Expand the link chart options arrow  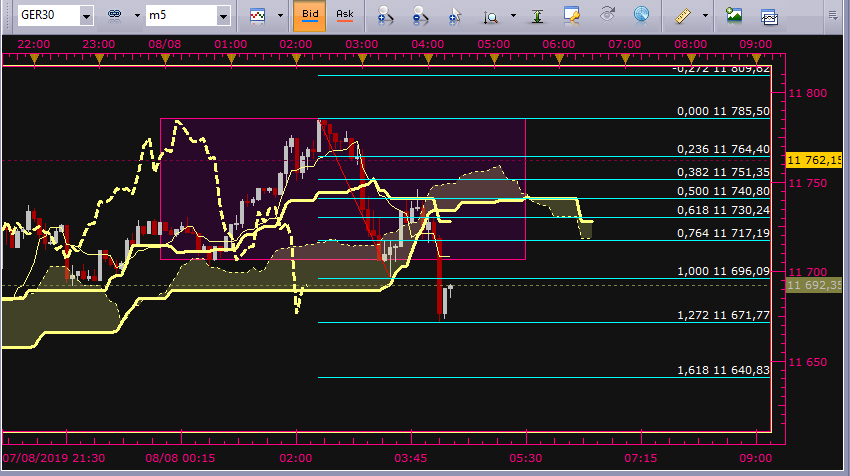137,16
